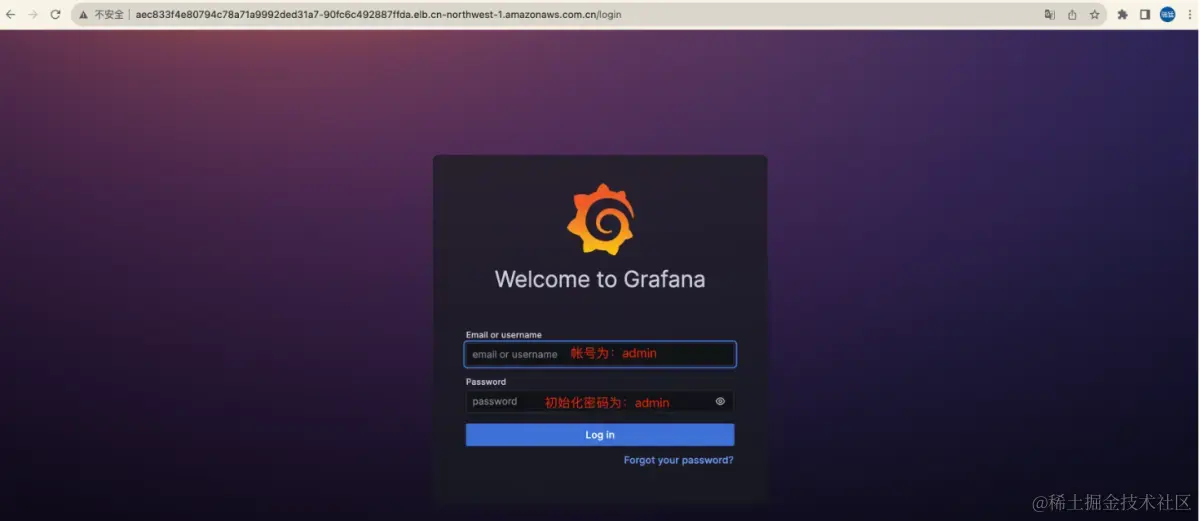Screen dimensions: 1200x521
Task: Open the extensions puzzle icon
Action: click(x=1122, y=15)
